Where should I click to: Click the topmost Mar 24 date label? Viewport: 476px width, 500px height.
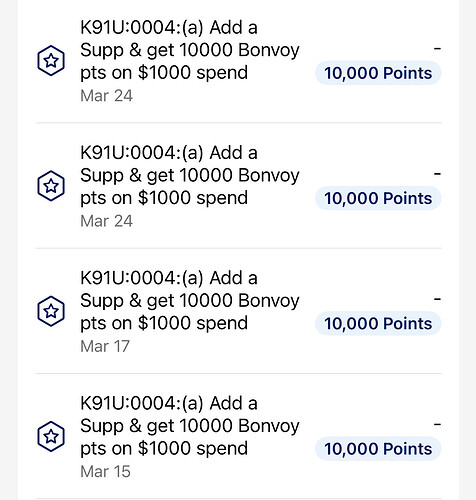(106, 96)
